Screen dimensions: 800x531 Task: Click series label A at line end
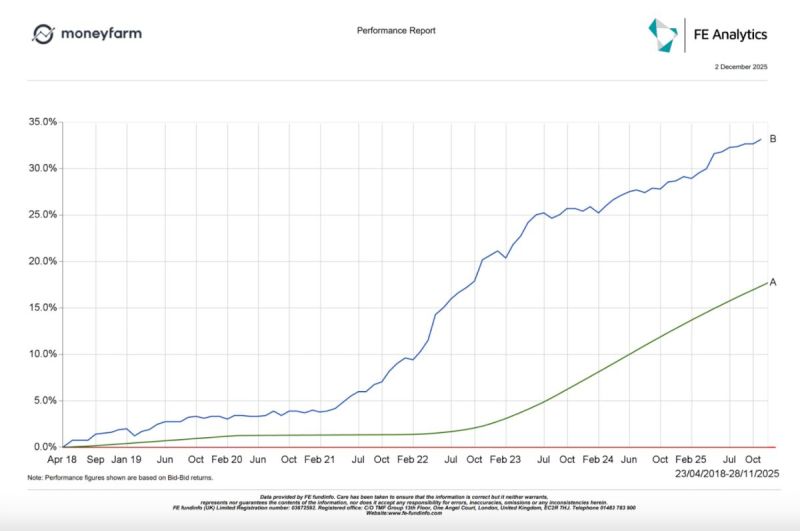773,282
